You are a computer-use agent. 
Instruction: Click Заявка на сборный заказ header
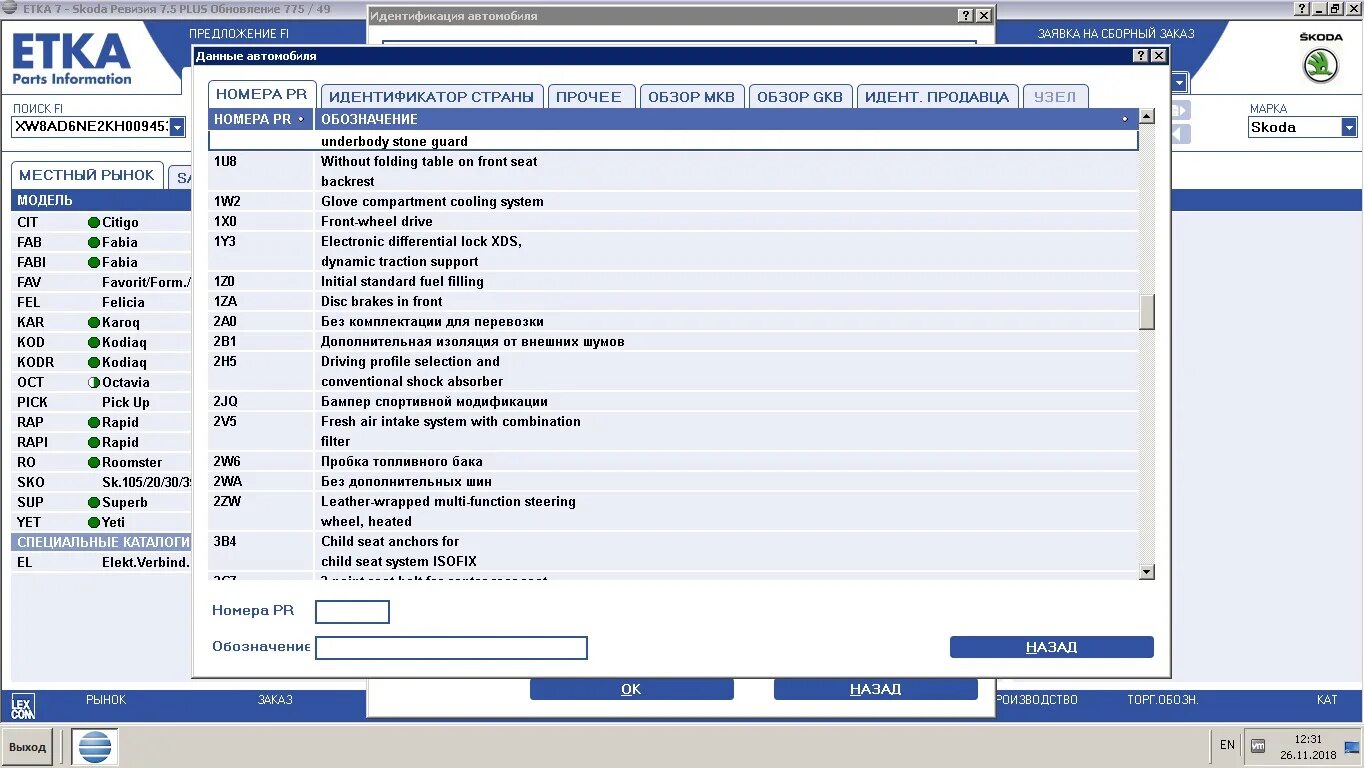(x=1116, y=33)
